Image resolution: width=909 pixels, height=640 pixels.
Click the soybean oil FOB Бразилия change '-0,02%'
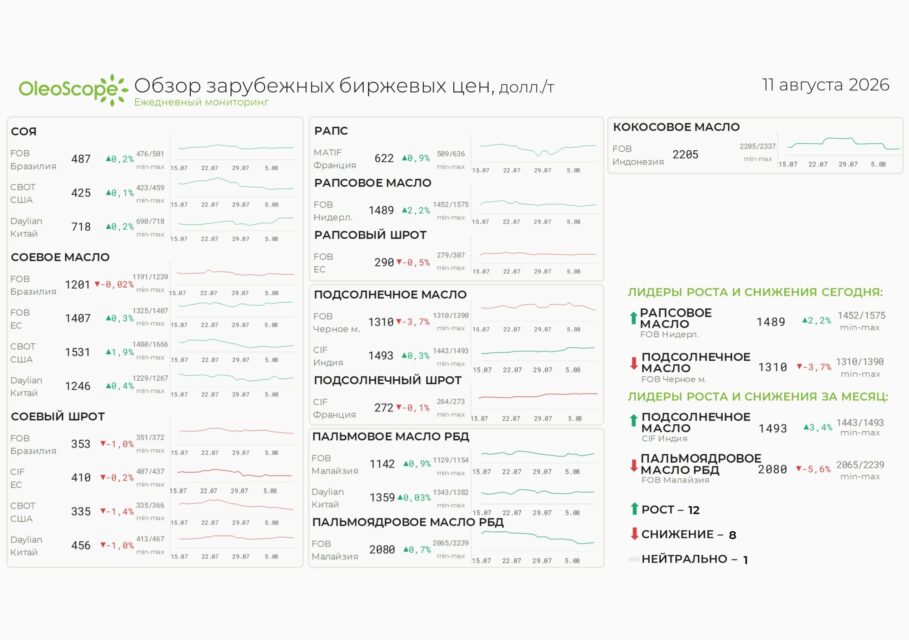(114, 285)
